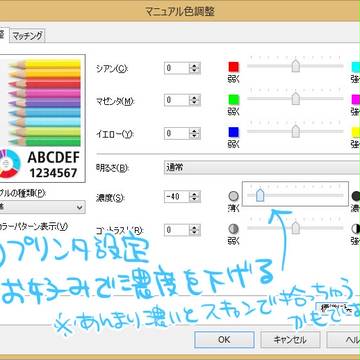Screen dimensions: 360x360
Task: Click the low contrast 弱く icon
Action: [234, 229]
